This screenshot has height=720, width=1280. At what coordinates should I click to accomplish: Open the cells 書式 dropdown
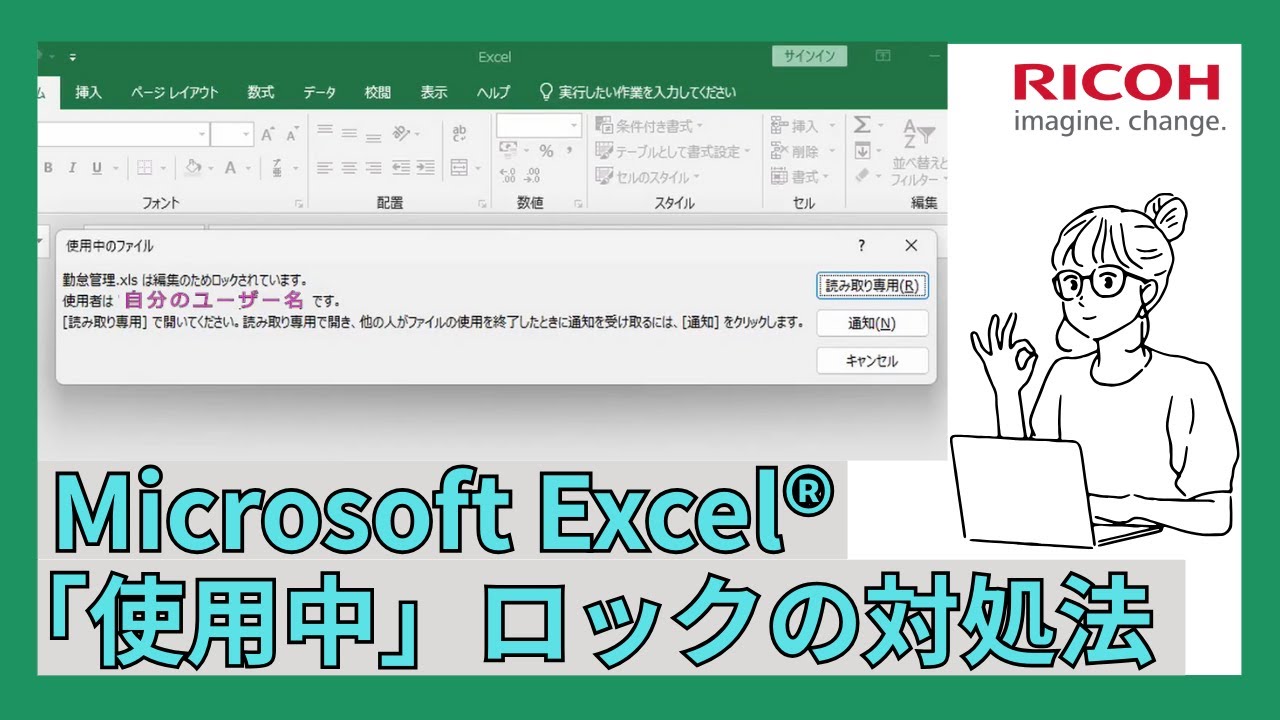click(802, 177)
